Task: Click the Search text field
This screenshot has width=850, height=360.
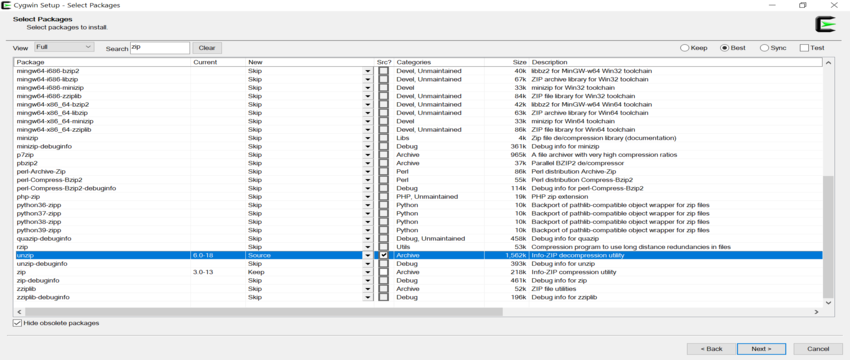Action: 160,48
